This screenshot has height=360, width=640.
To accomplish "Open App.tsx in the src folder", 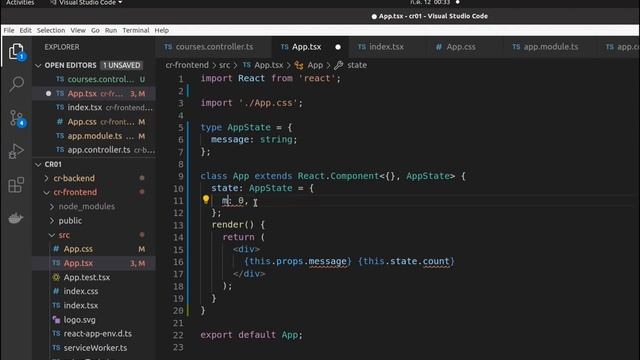I will pos(94,263).
